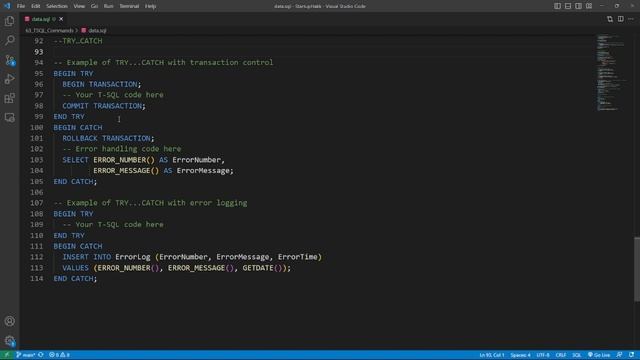
Task: Open the Explorer view in activity bar
Action: [x=9, y=21]
